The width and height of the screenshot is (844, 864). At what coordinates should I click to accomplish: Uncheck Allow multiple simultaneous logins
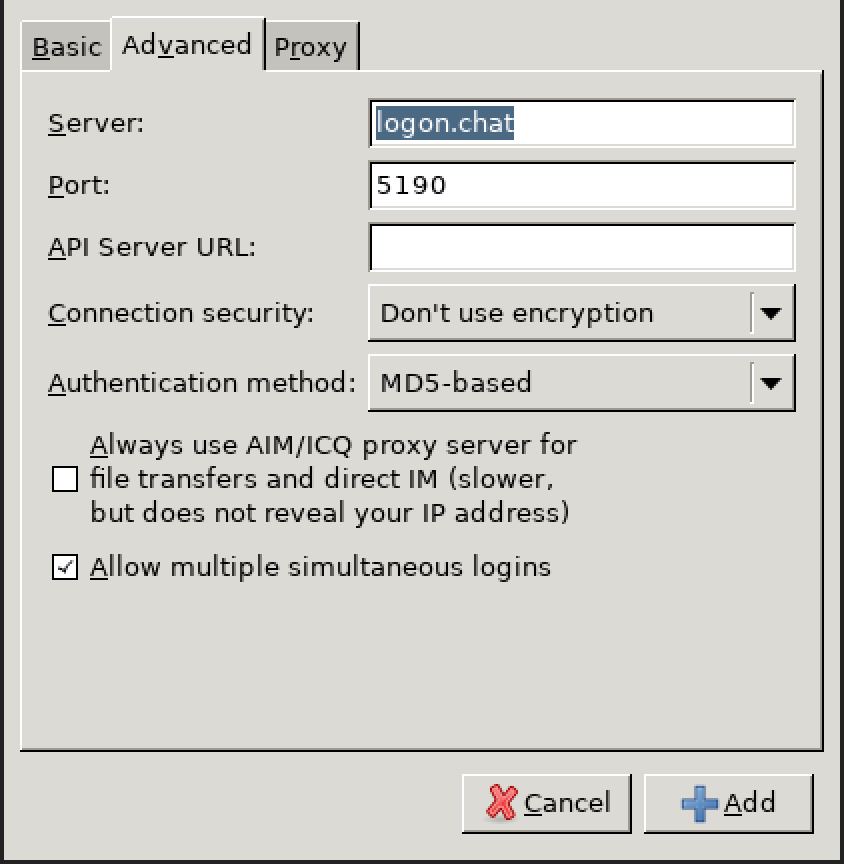coord(65,567)
